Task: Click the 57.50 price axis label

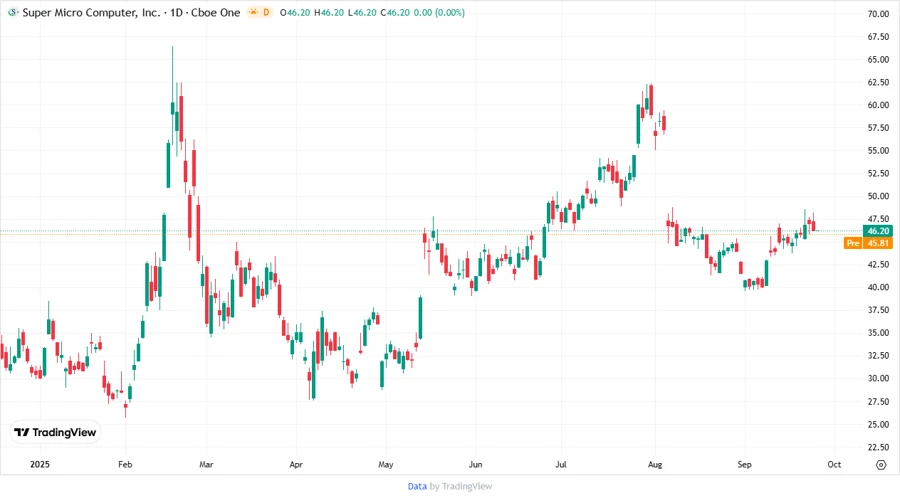Action: click(878, 128)
